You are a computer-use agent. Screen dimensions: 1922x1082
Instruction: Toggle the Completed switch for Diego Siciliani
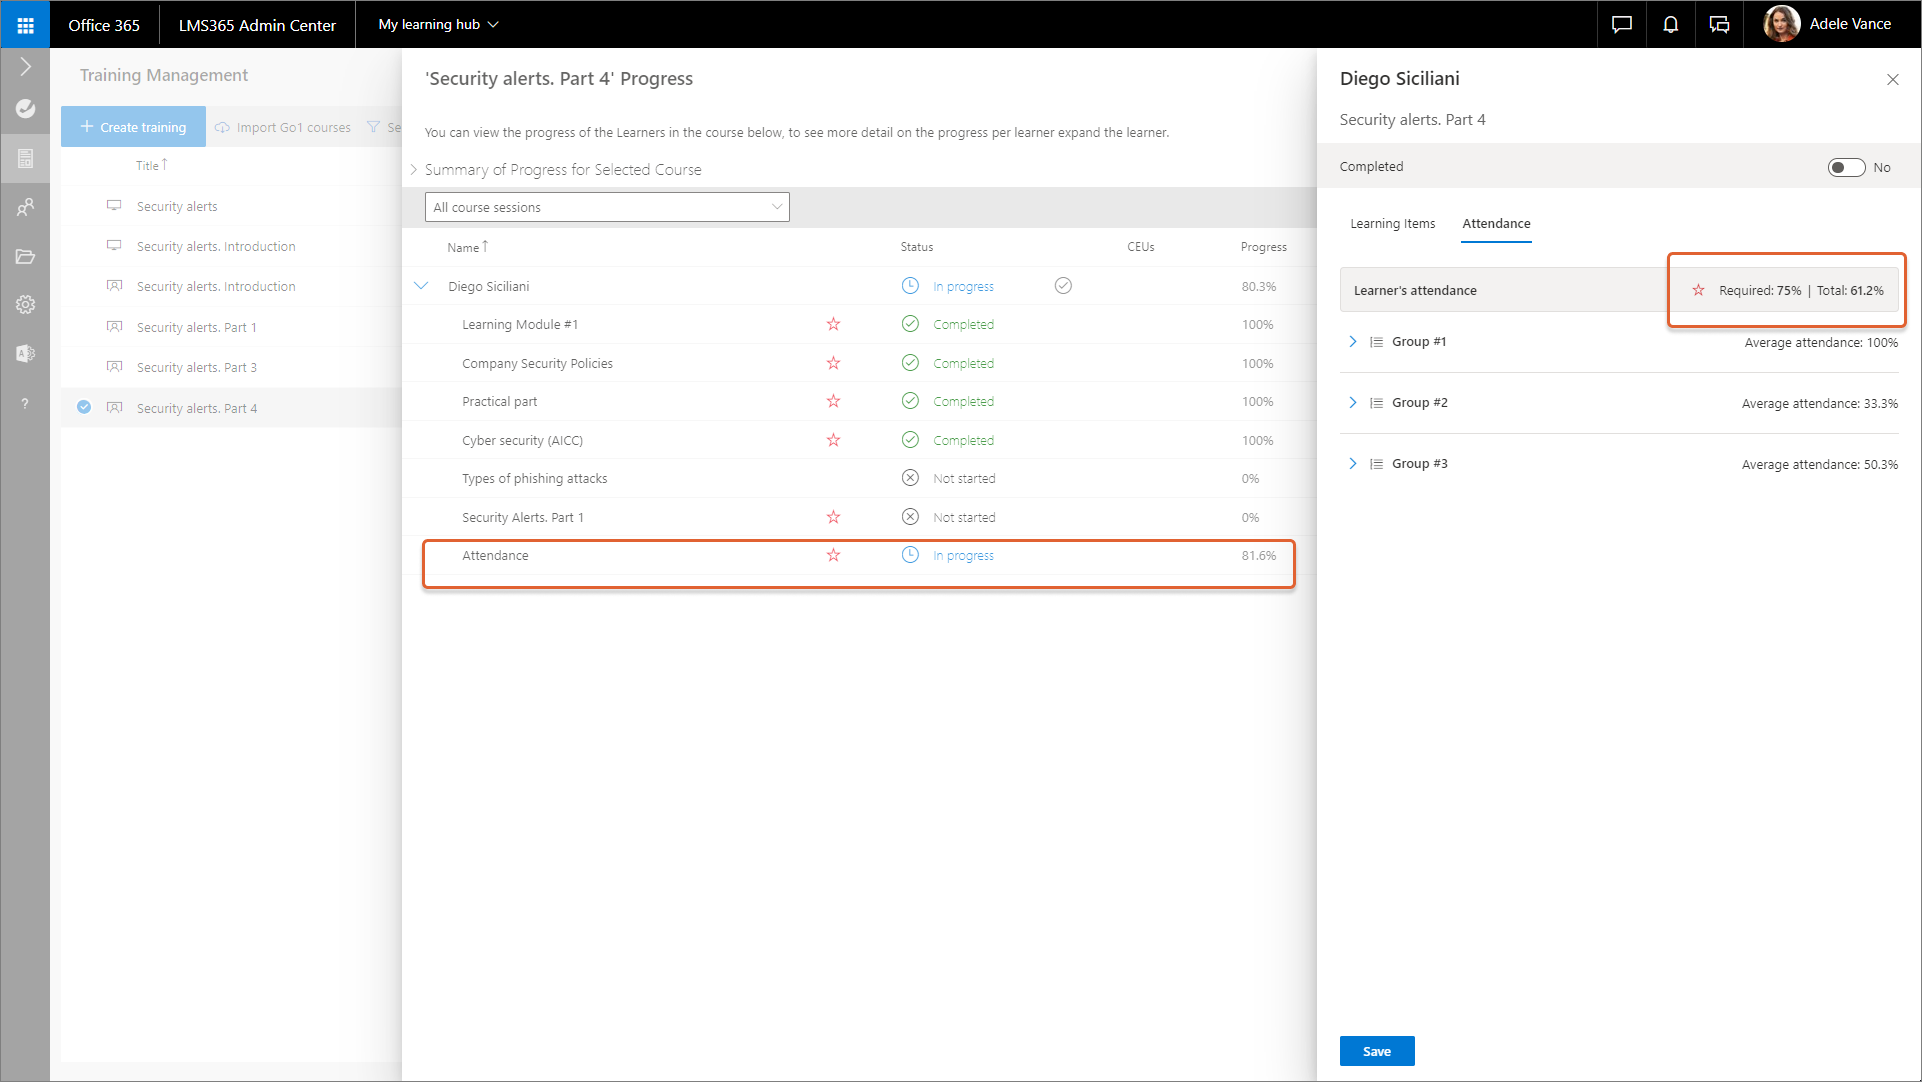1845,167
